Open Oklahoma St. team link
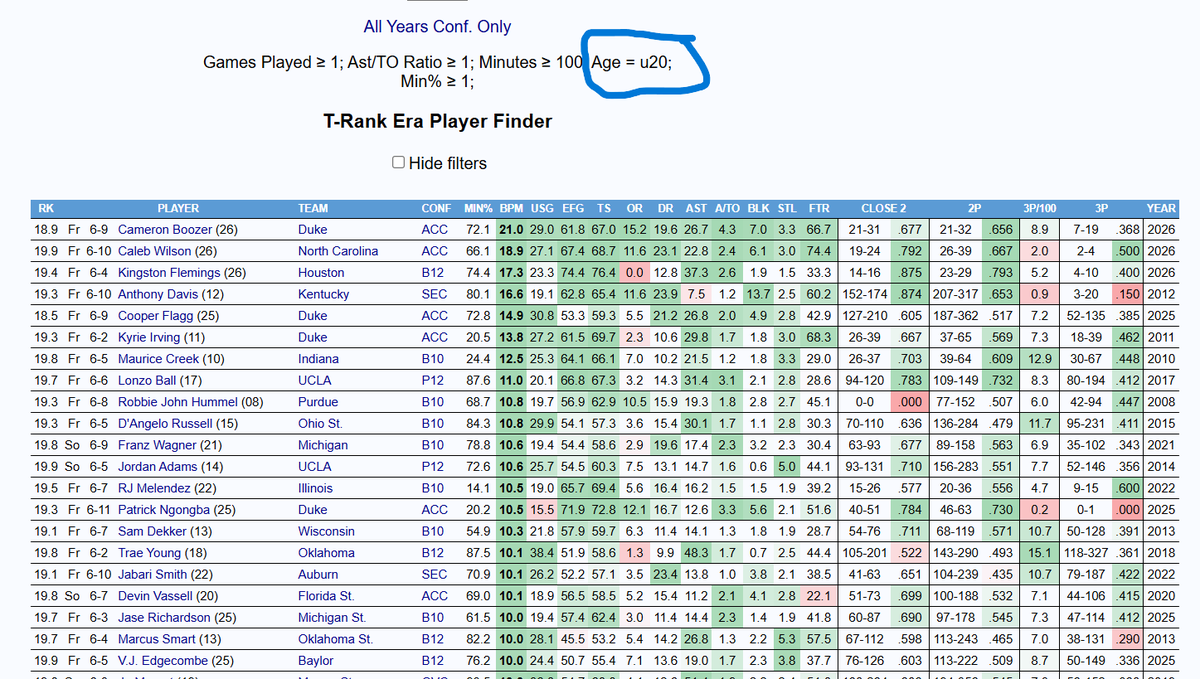This screenshot has width=1200, height=679. pyautogui.click(x=335, y=640)
